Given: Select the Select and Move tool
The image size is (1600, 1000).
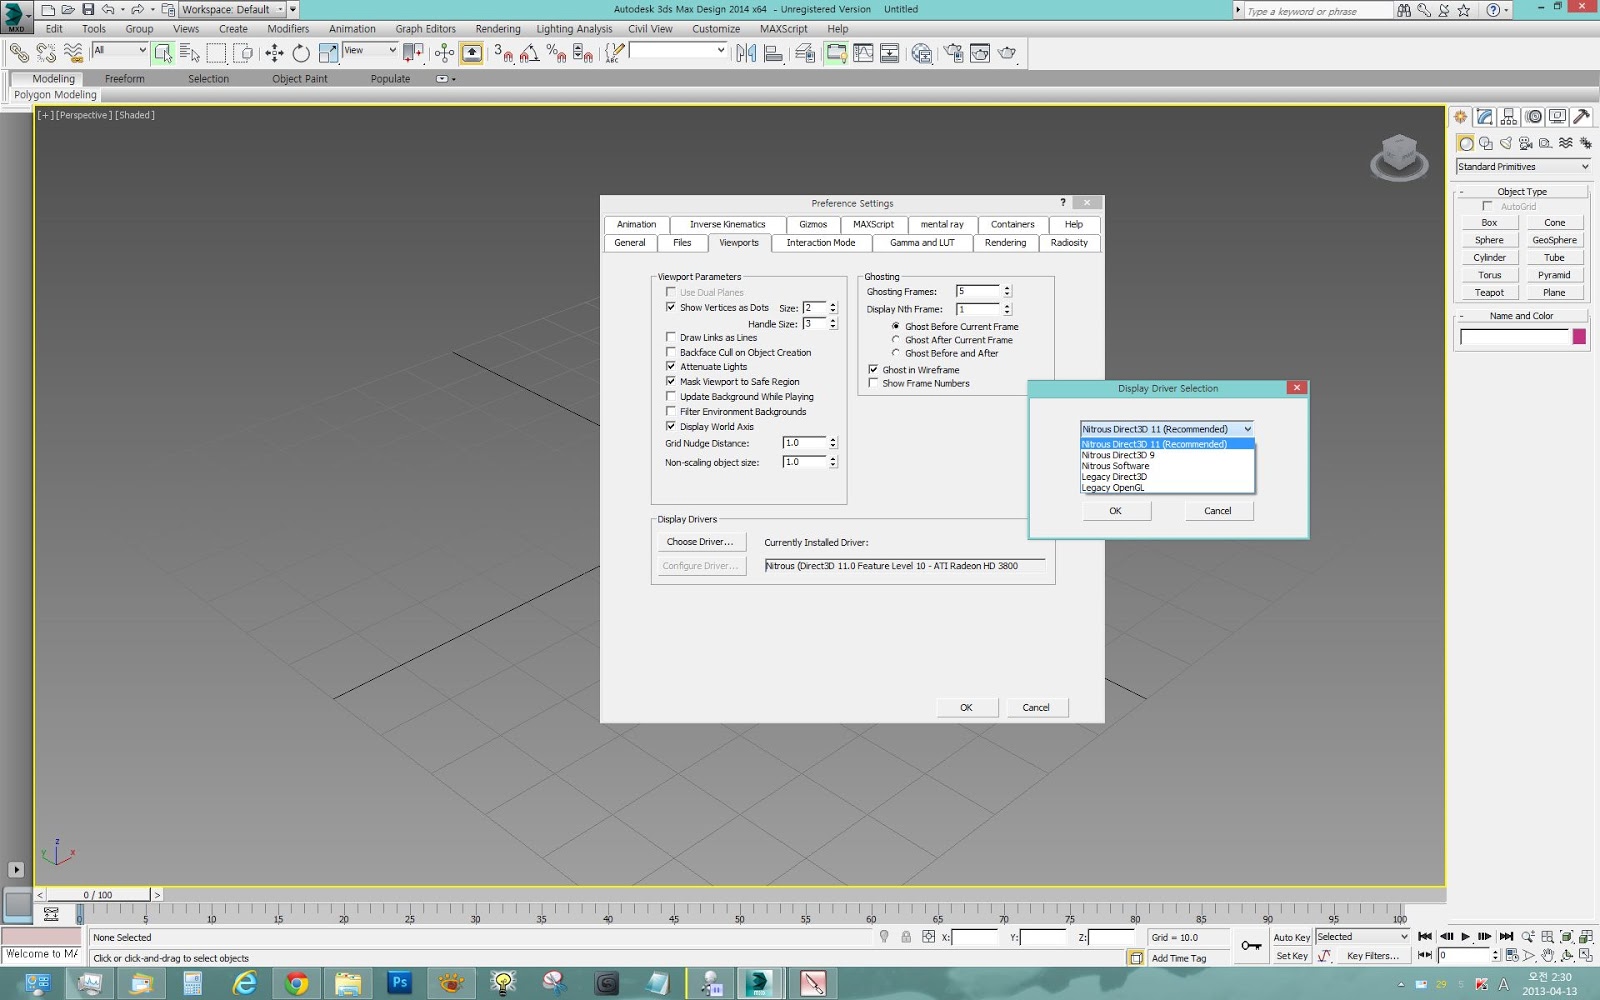Looking at the screenshot, I should (x=274, y=53).
